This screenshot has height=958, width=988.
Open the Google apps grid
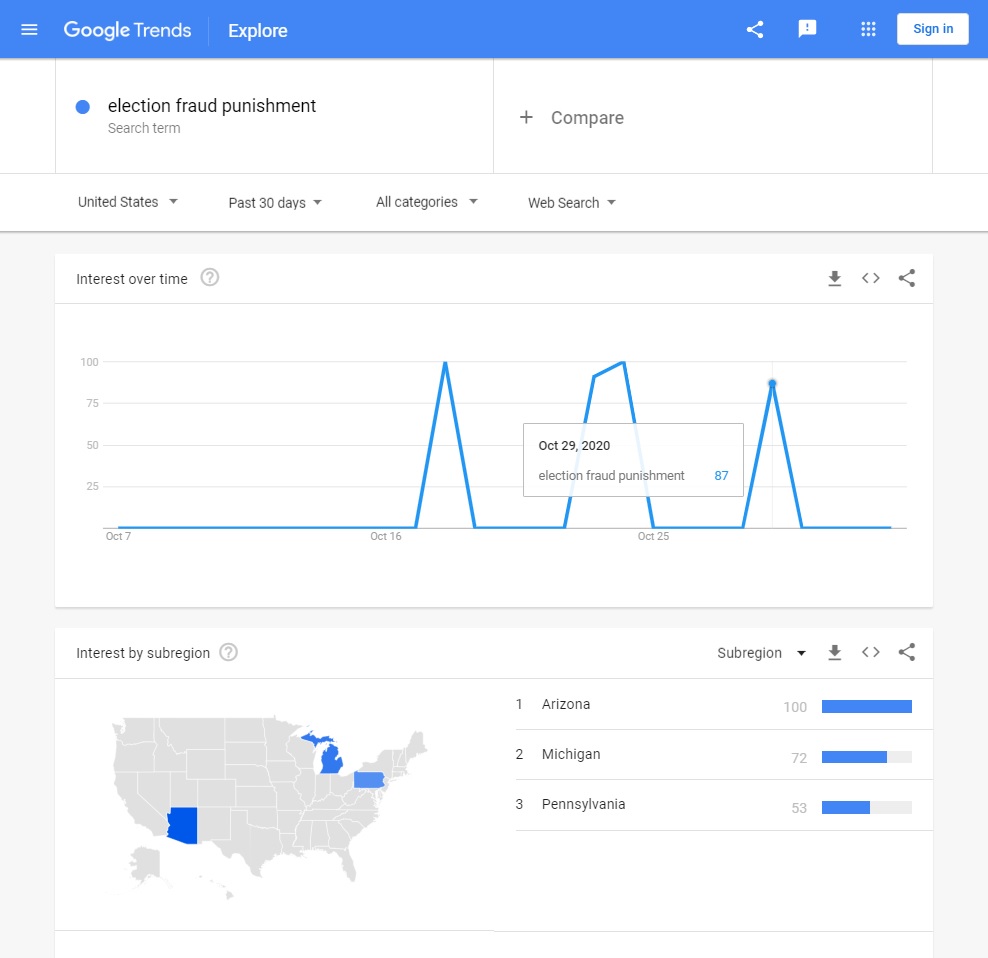[868, 29]
